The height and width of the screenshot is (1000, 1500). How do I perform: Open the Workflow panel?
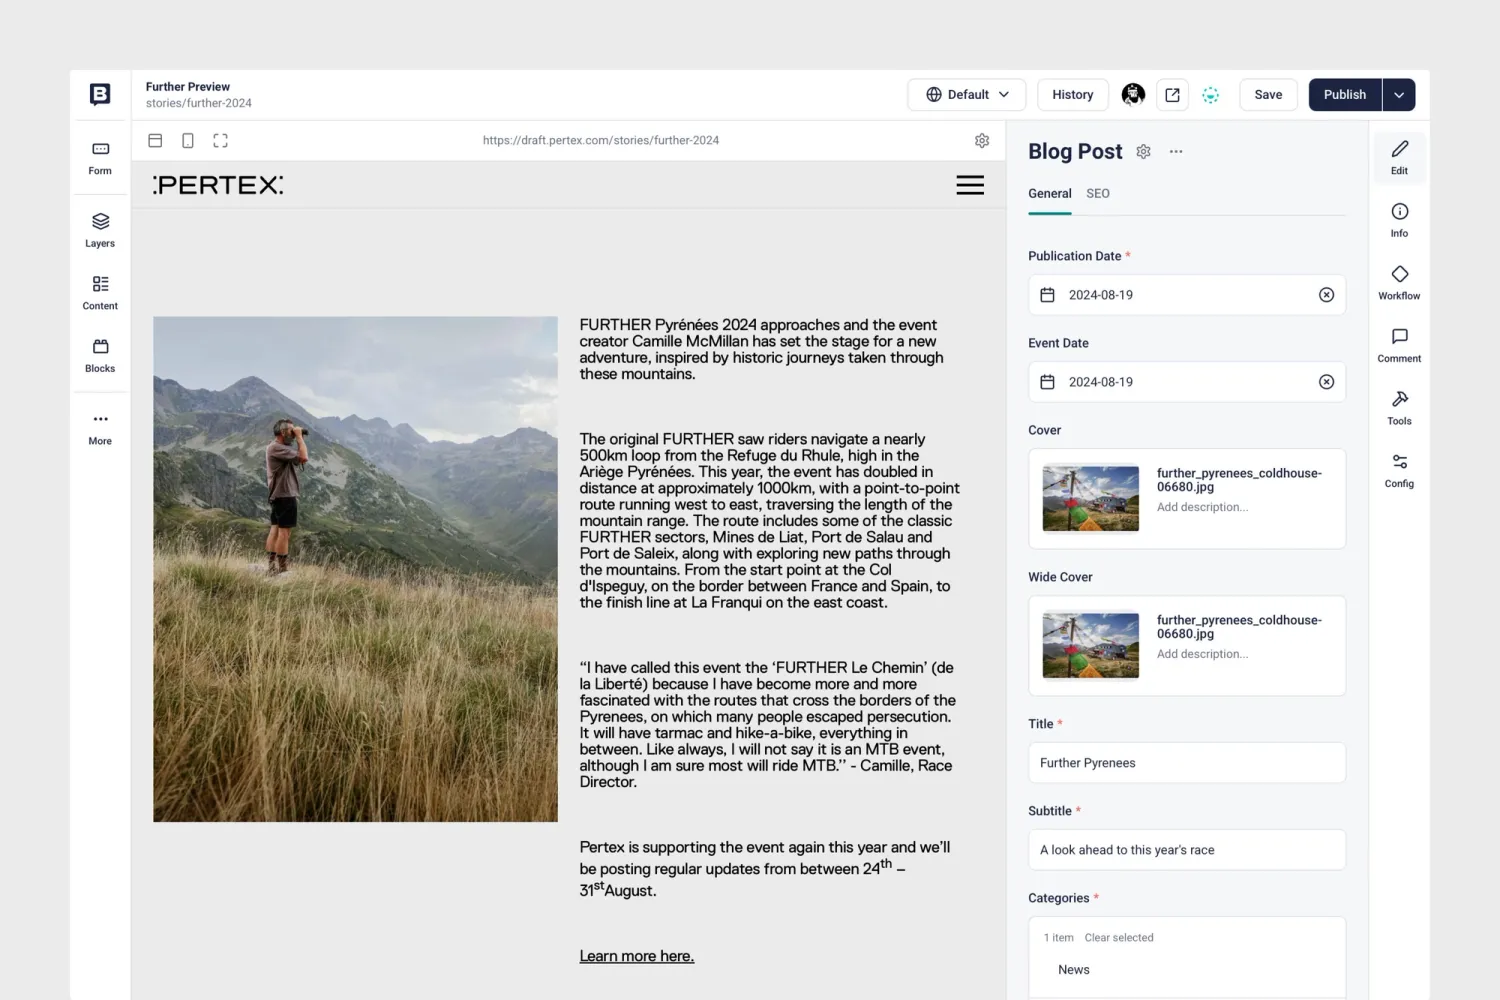1399,283
